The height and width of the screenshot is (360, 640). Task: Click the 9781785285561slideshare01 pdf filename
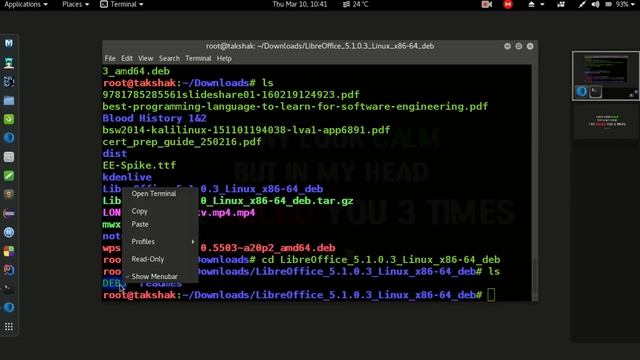coord(231,95)
